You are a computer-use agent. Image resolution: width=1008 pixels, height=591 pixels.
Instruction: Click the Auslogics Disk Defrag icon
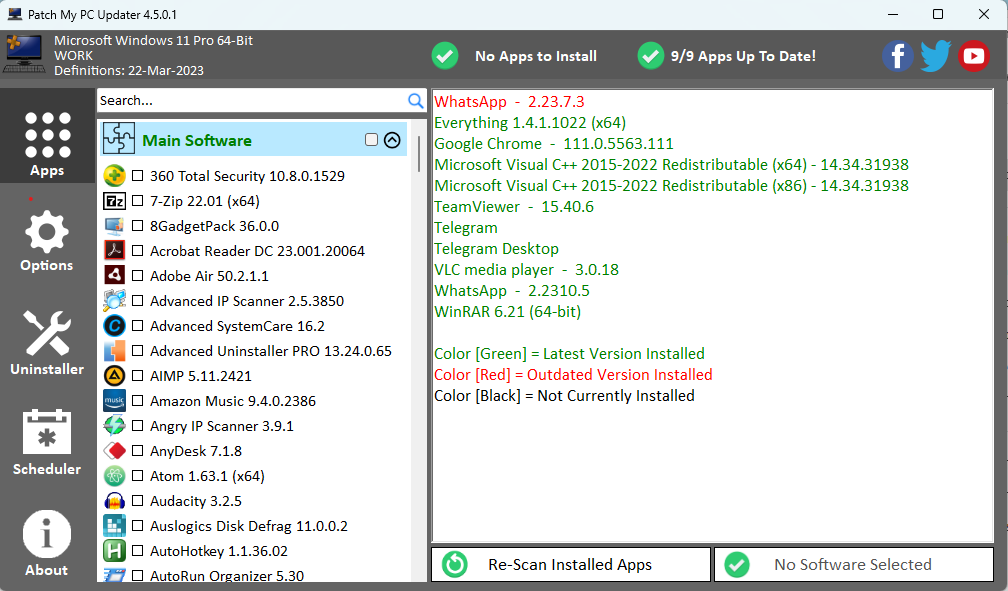tap(114, 526)
